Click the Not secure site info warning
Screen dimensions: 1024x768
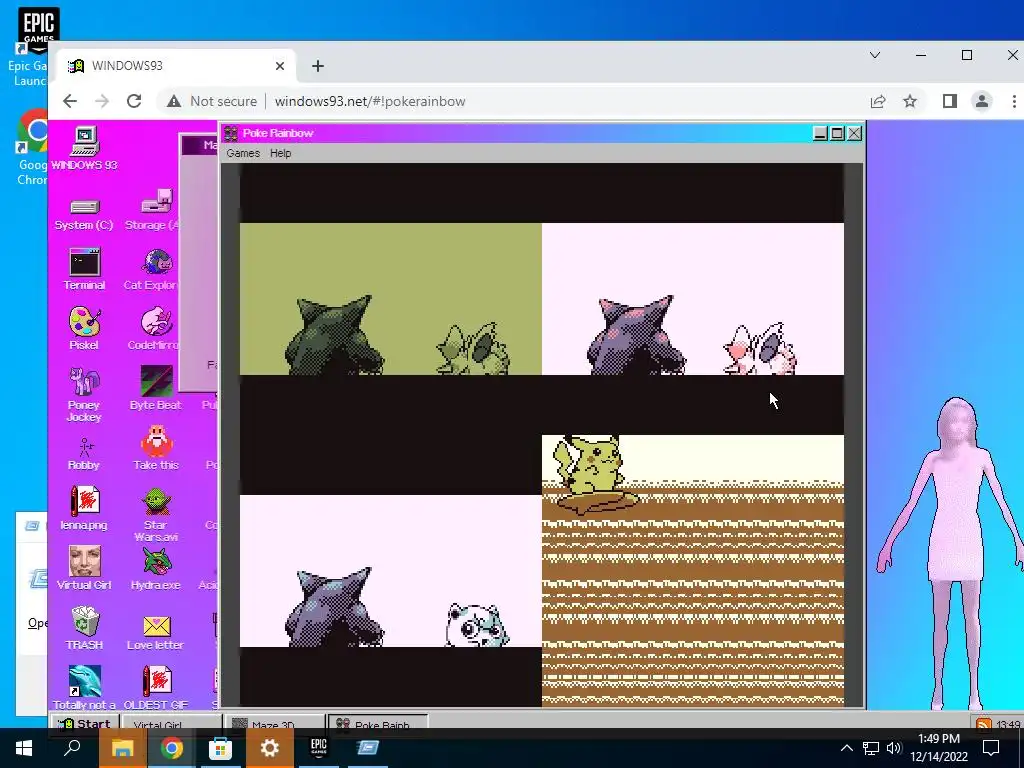[x=212, y=101]
